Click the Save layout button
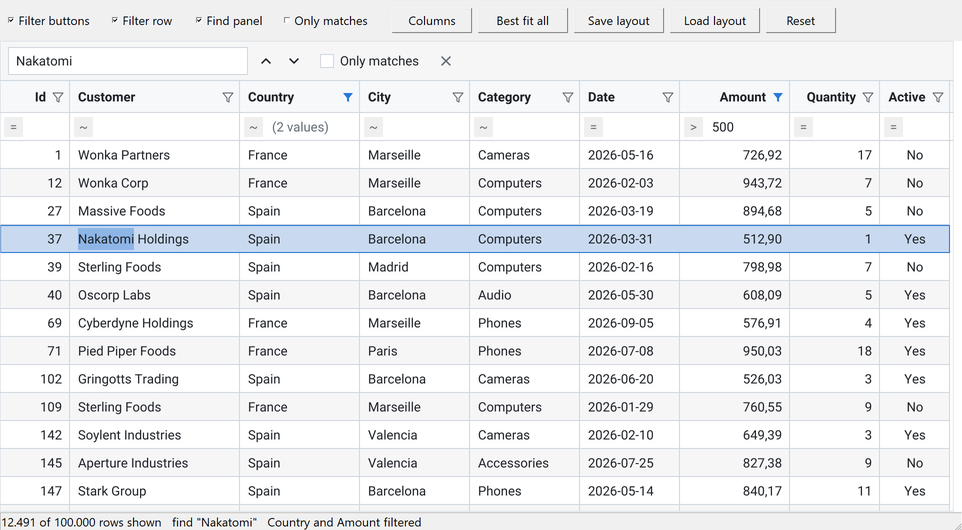The width and height of the screenshot is (962, 530). point(618,20)
